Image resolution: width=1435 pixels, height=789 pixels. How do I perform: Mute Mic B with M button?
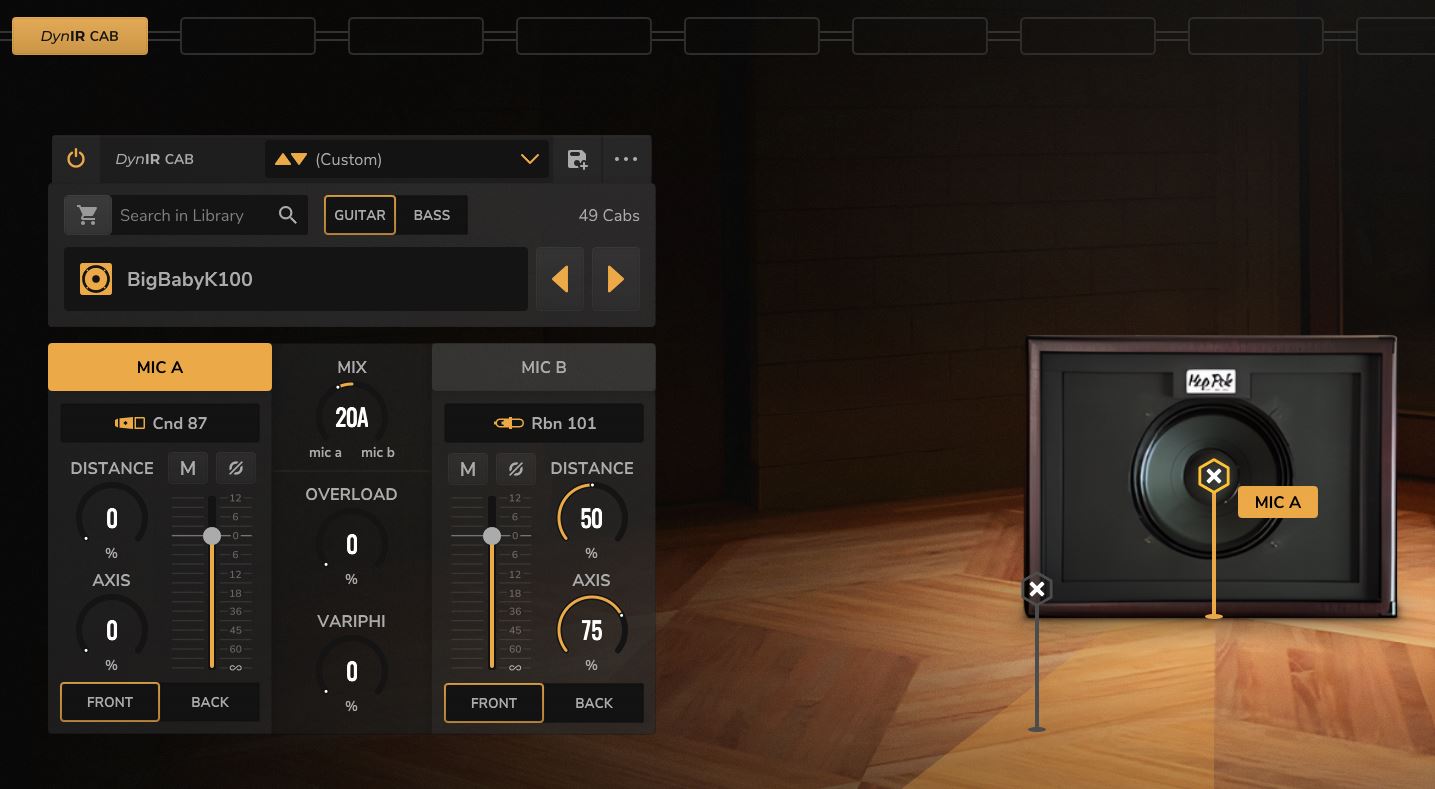point(468,468)
